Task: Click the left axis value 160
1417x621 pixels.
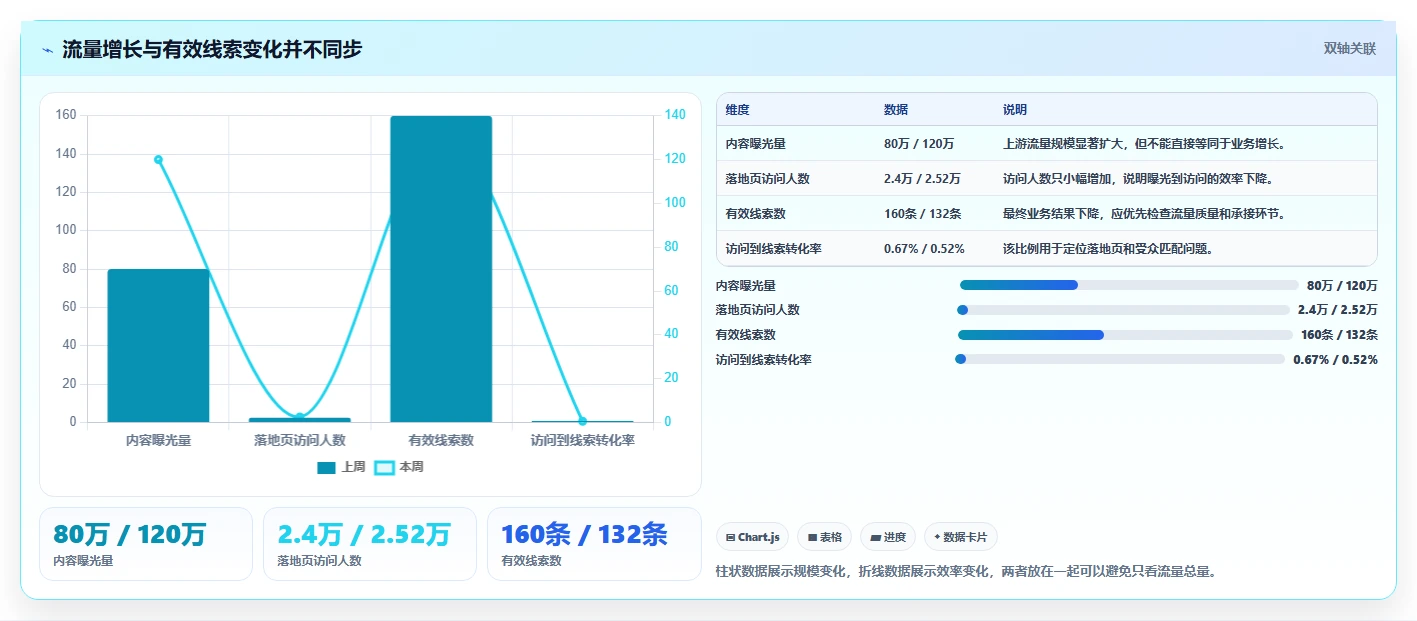Action: pos(66,115)
